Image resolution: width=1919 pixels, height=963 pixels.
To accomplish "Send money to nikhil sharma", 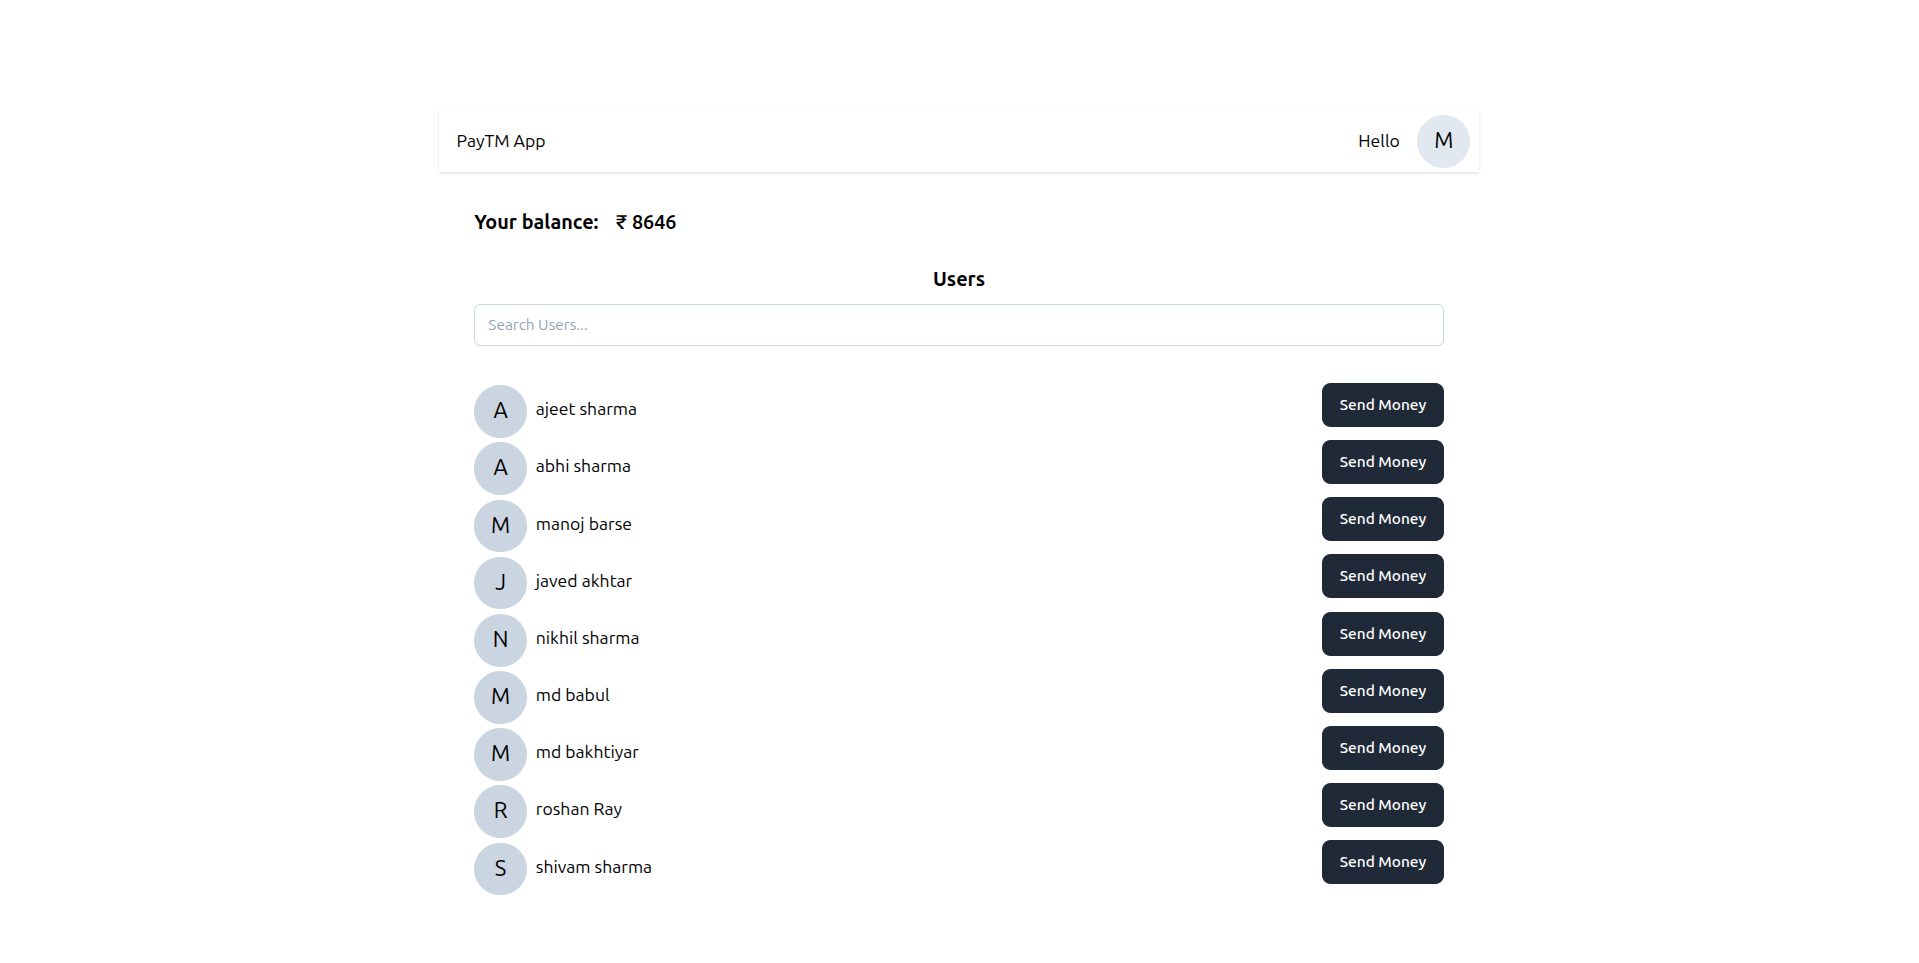I will pyautogui.click(x=1382, y=634).
